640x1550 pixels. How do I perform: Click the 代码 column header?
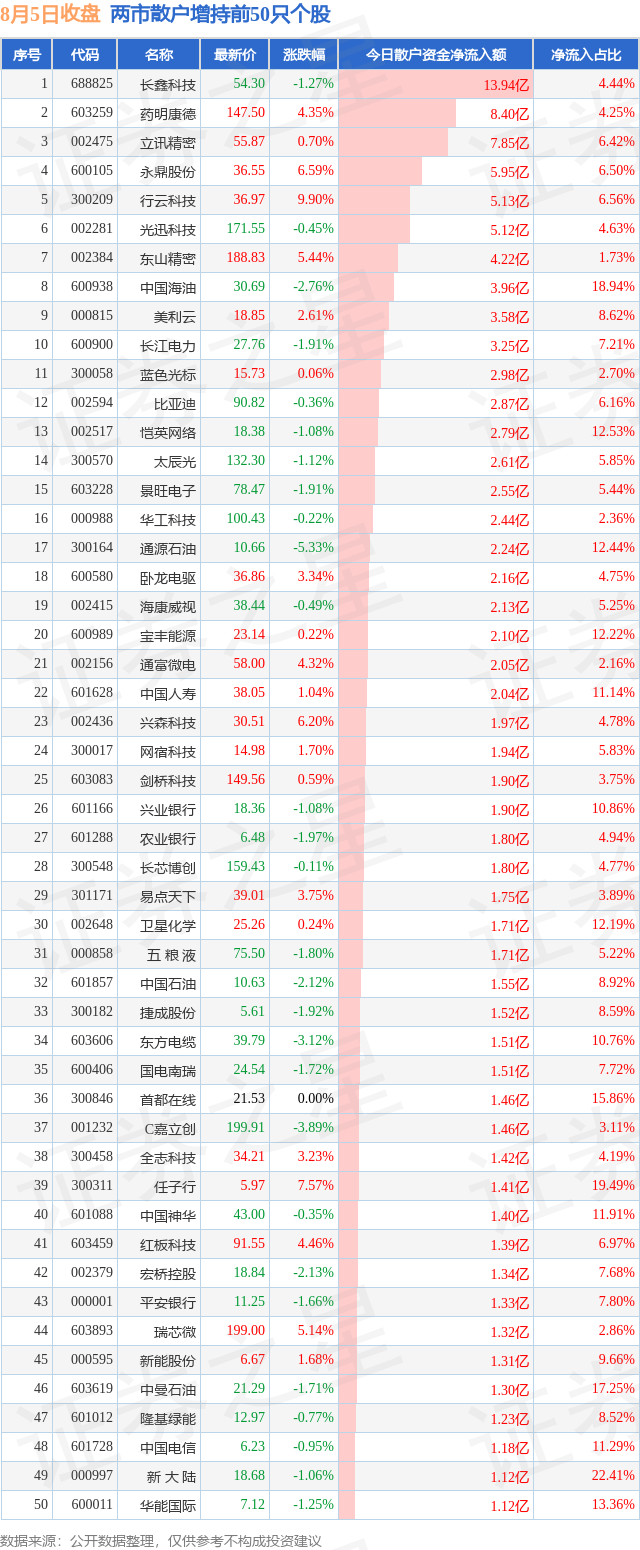[x=85, y=55]
